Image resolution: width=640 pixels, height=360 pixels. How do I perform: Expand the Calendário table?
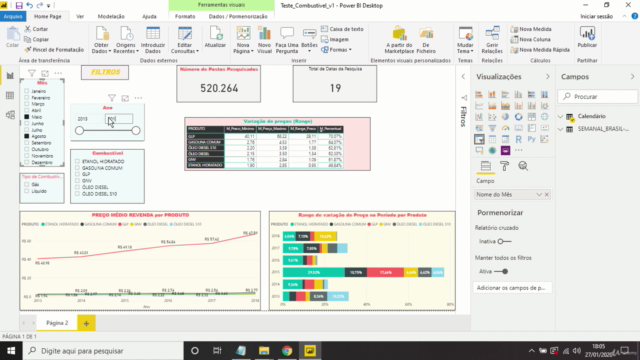[561, 116]
